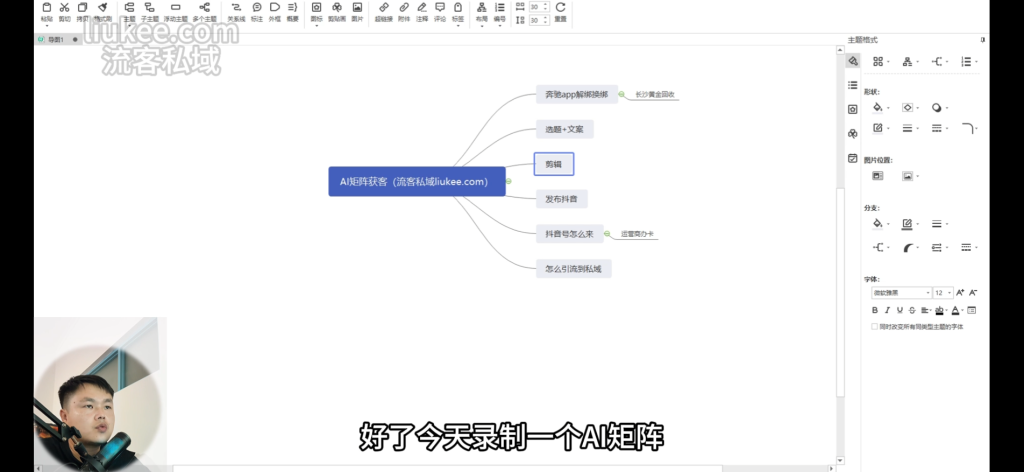The width and height of the screenshot is (1024, 472).
Task: Open branch fill color under 分支
Action: tap(880, 224)
